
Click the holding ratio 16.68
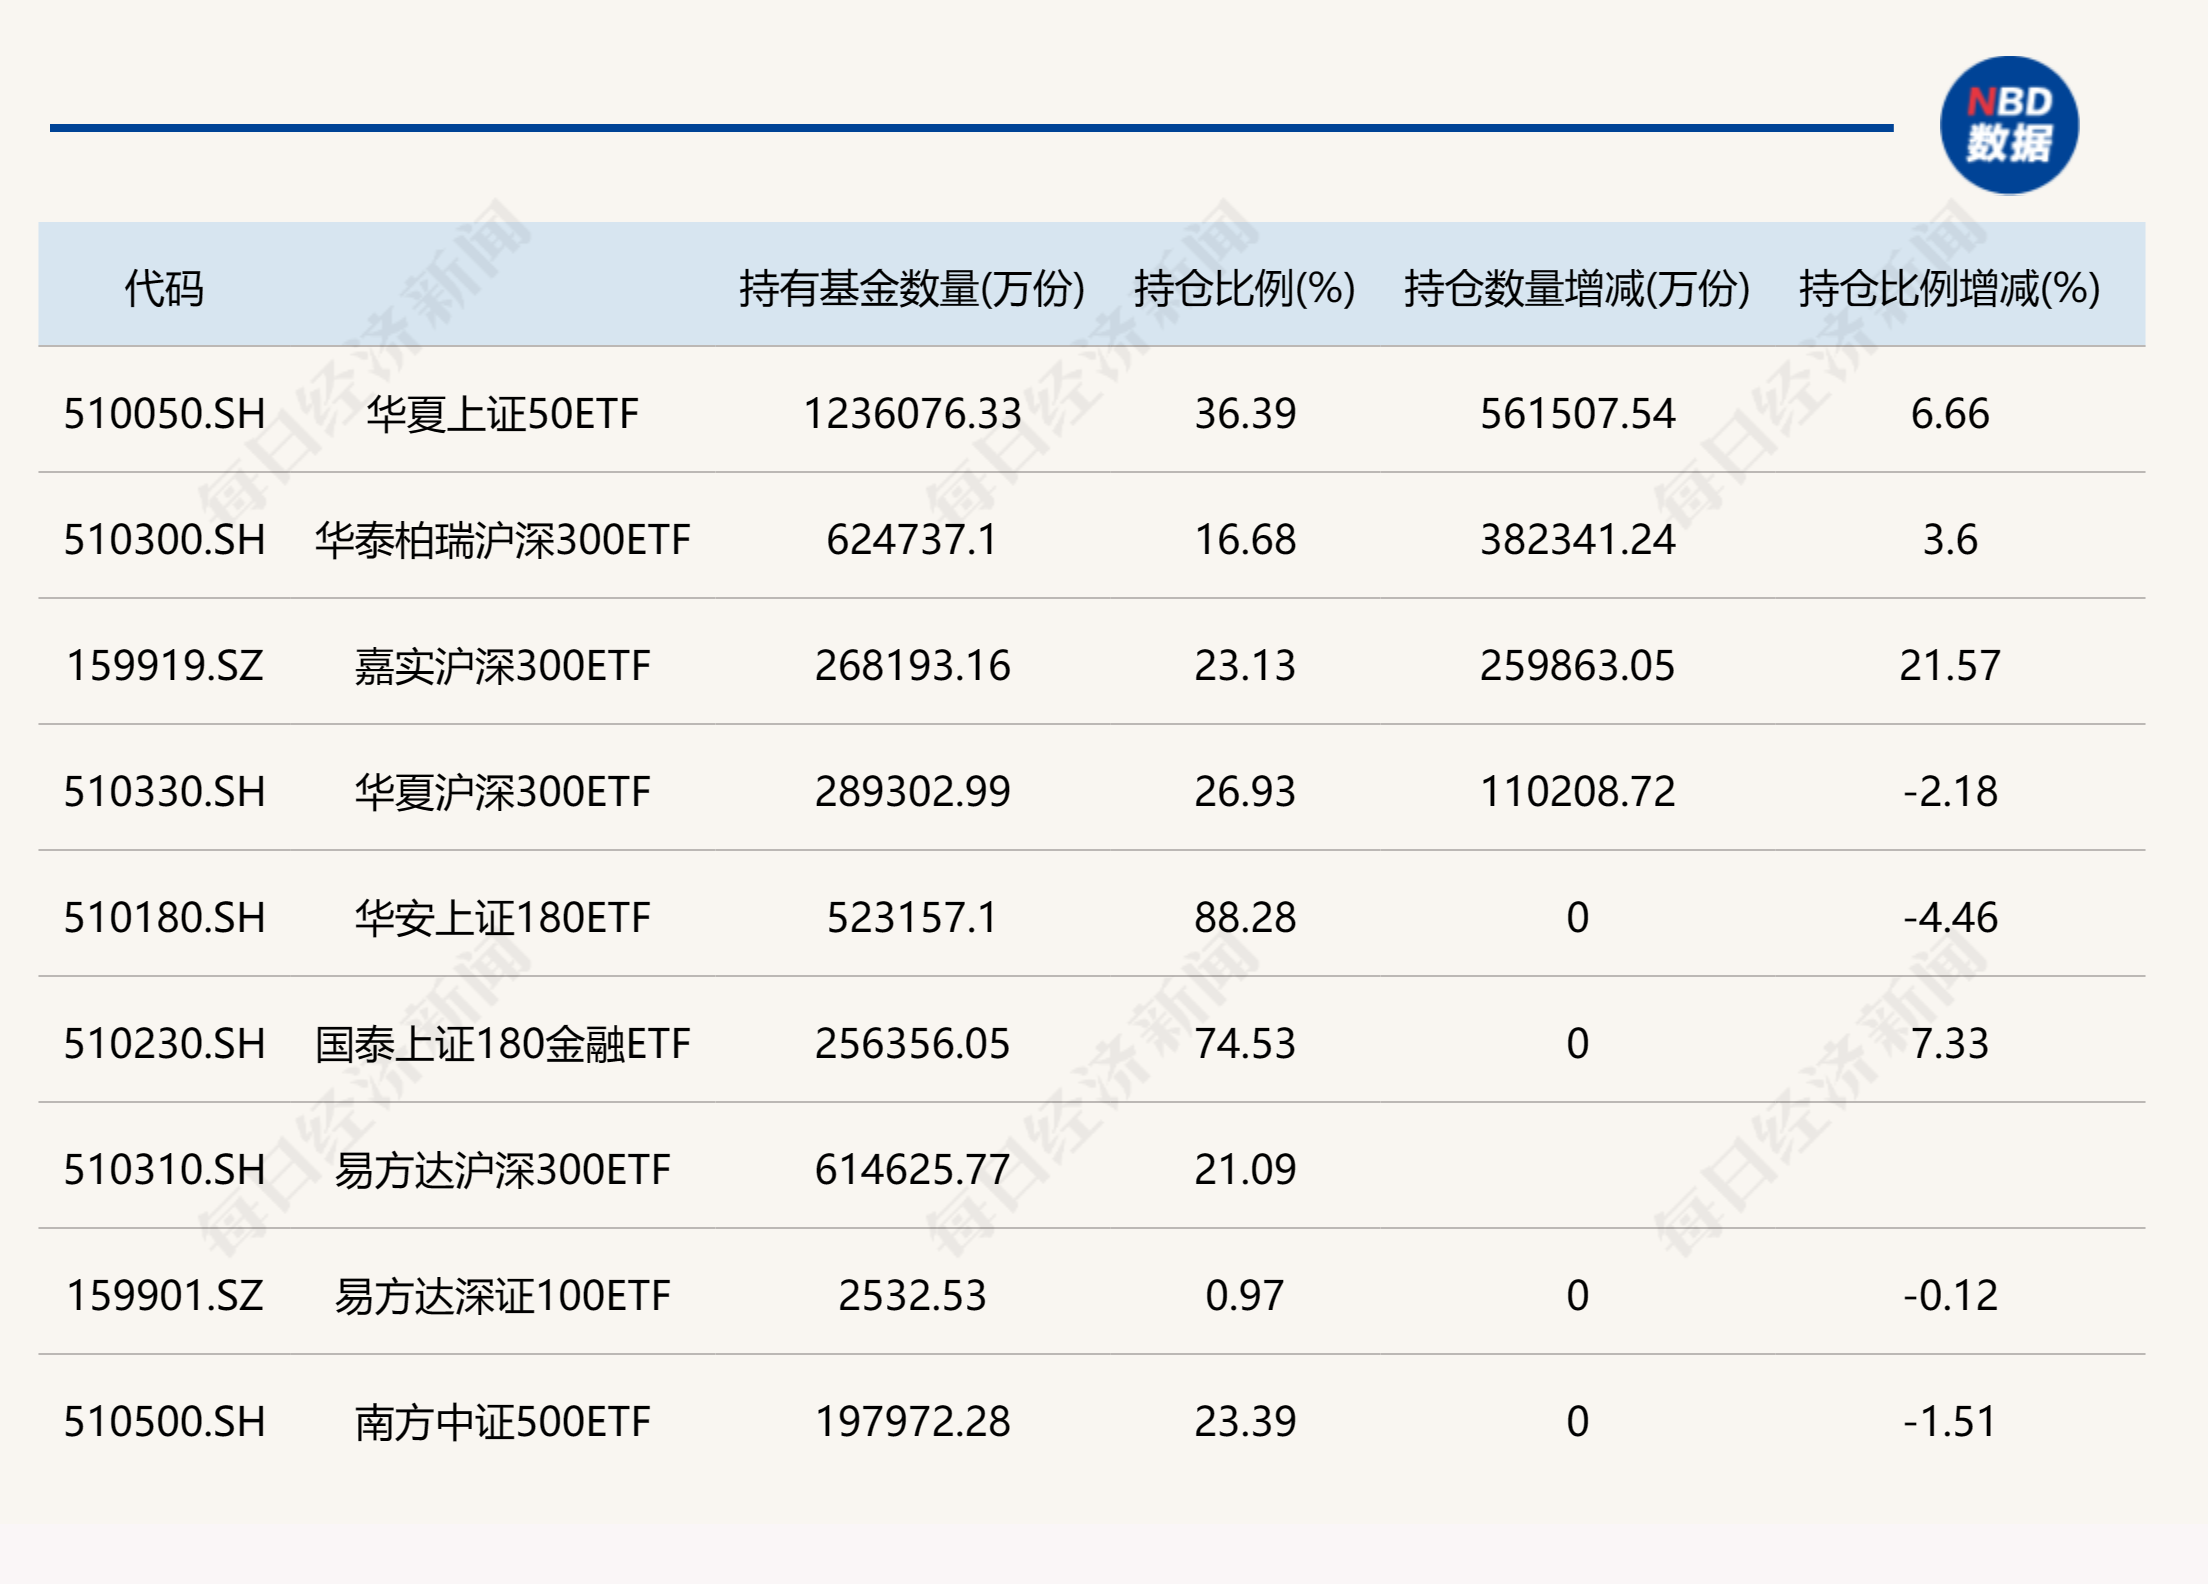1245,539
